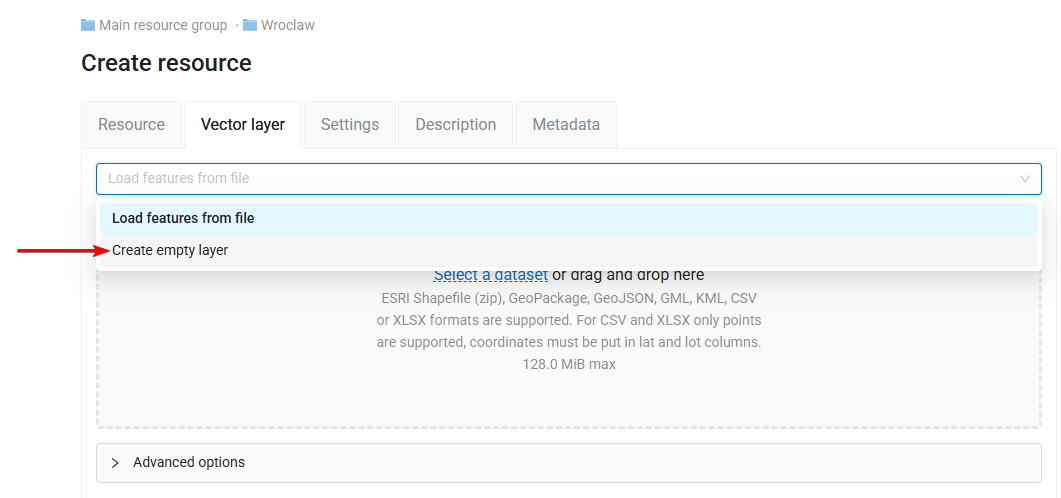Screen dimensions: 1061x498
Task: Select the Vector layer tab
Action: pyautogui.click(x=243, y=125)
